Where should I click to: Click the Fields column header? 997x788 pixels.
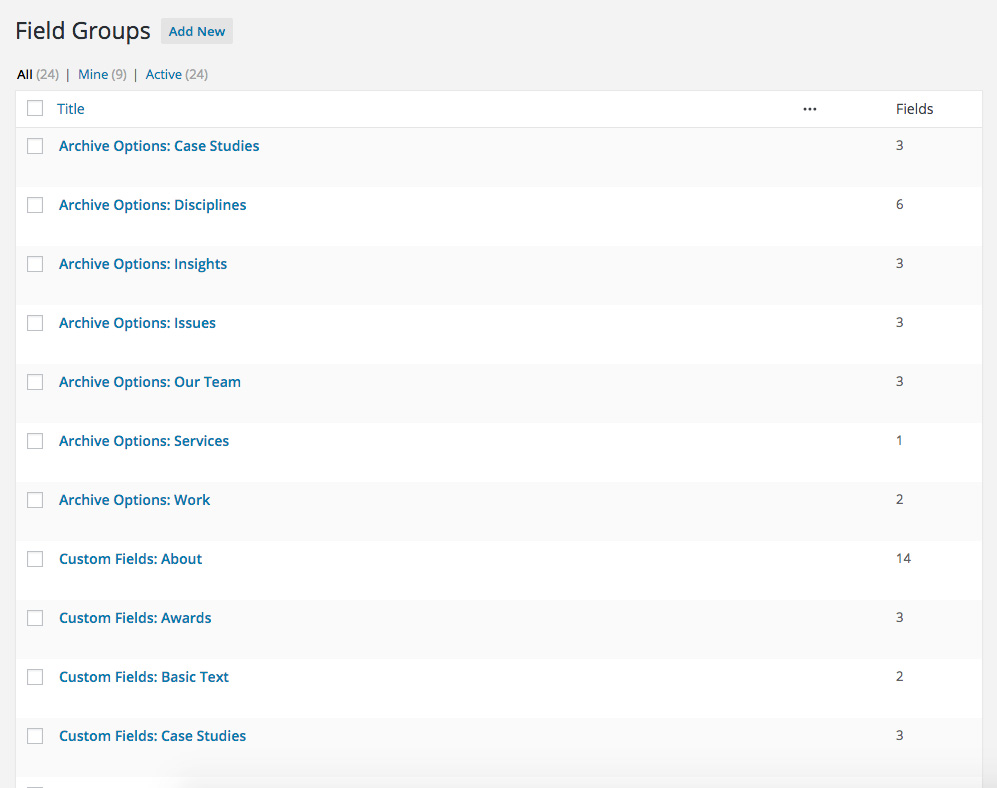914,109
